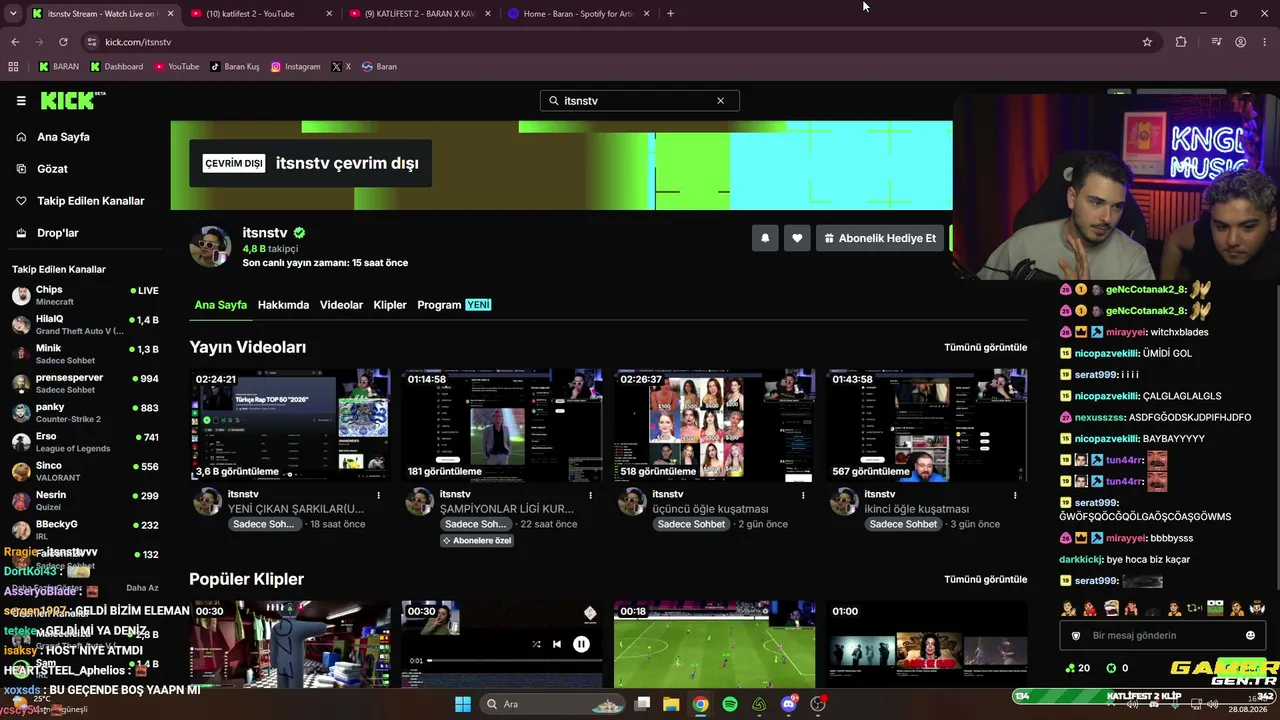Screen dimensions: 1280x720
Task: Open Nesrin channel in followed list
Action: (x=85, y=500)
